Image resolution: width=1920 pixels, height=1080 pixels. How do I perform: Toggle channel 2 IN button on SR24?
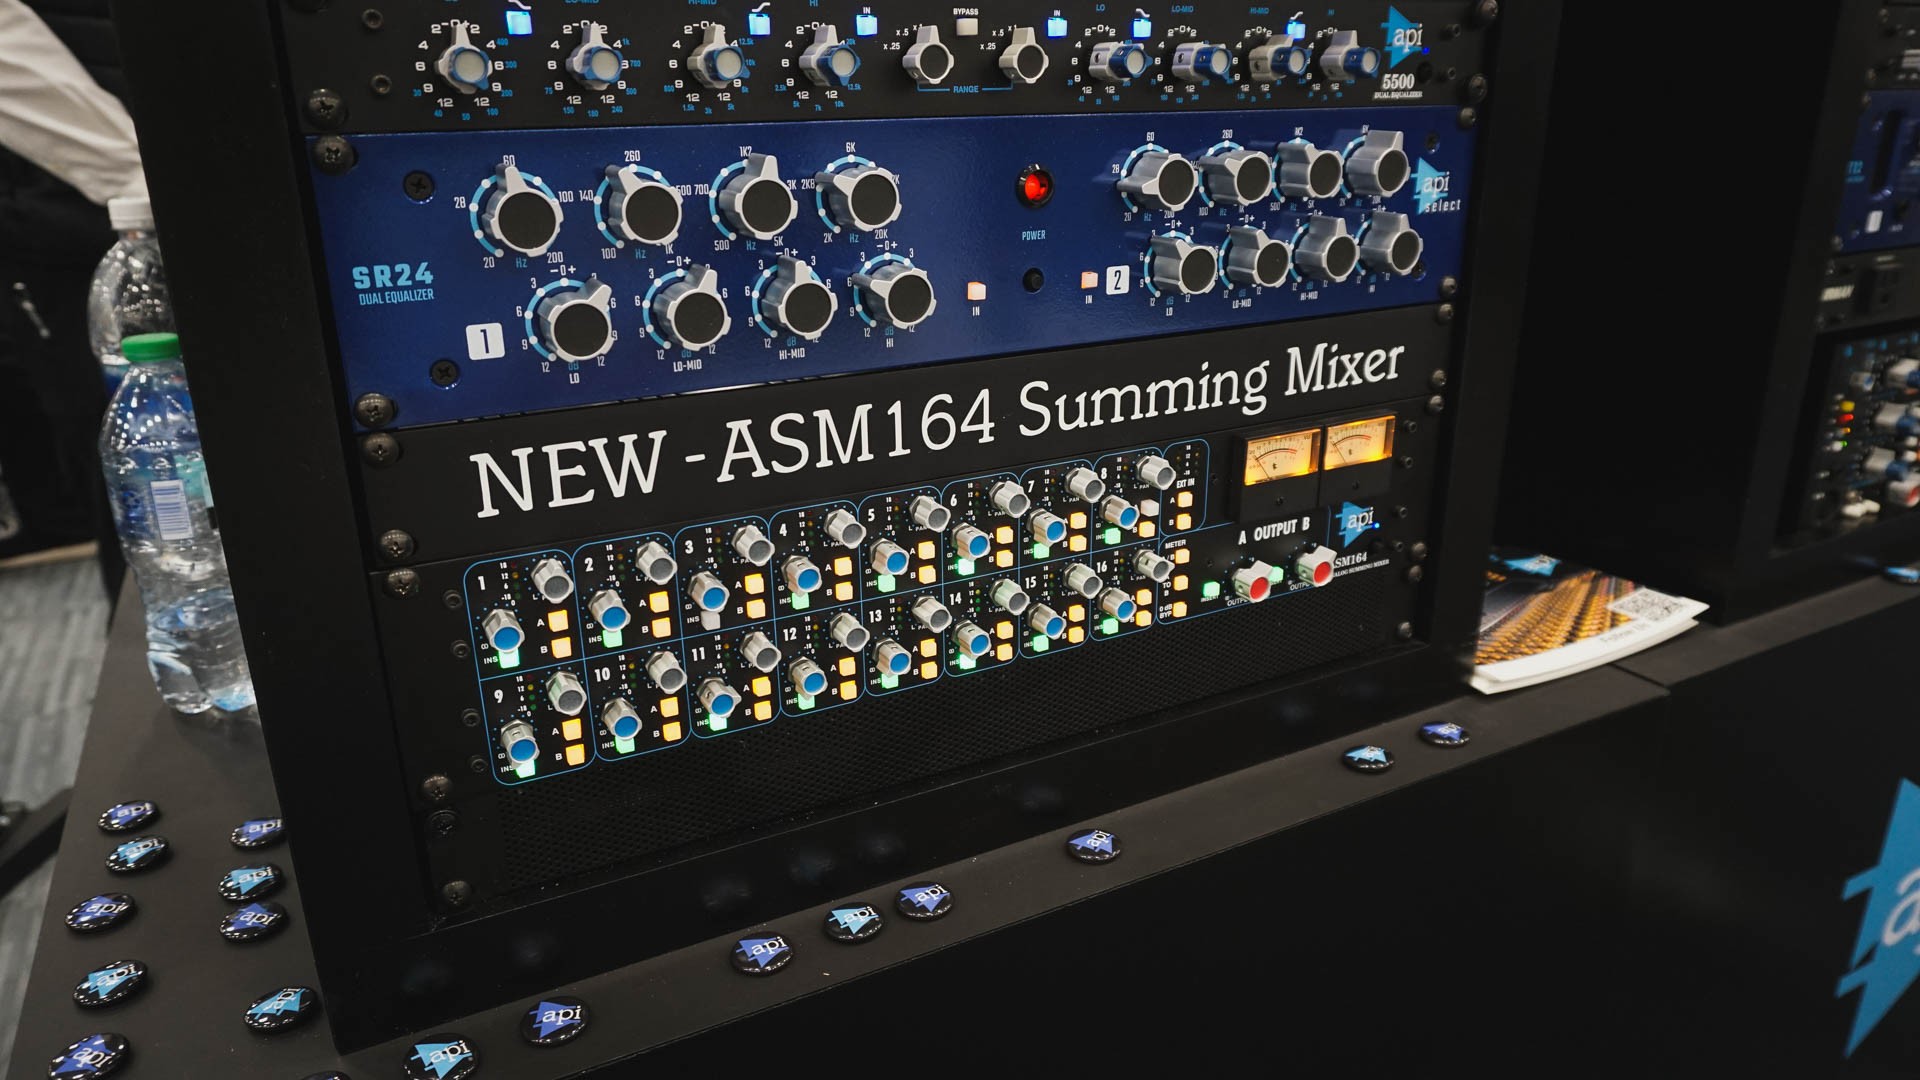point(1089,281)
